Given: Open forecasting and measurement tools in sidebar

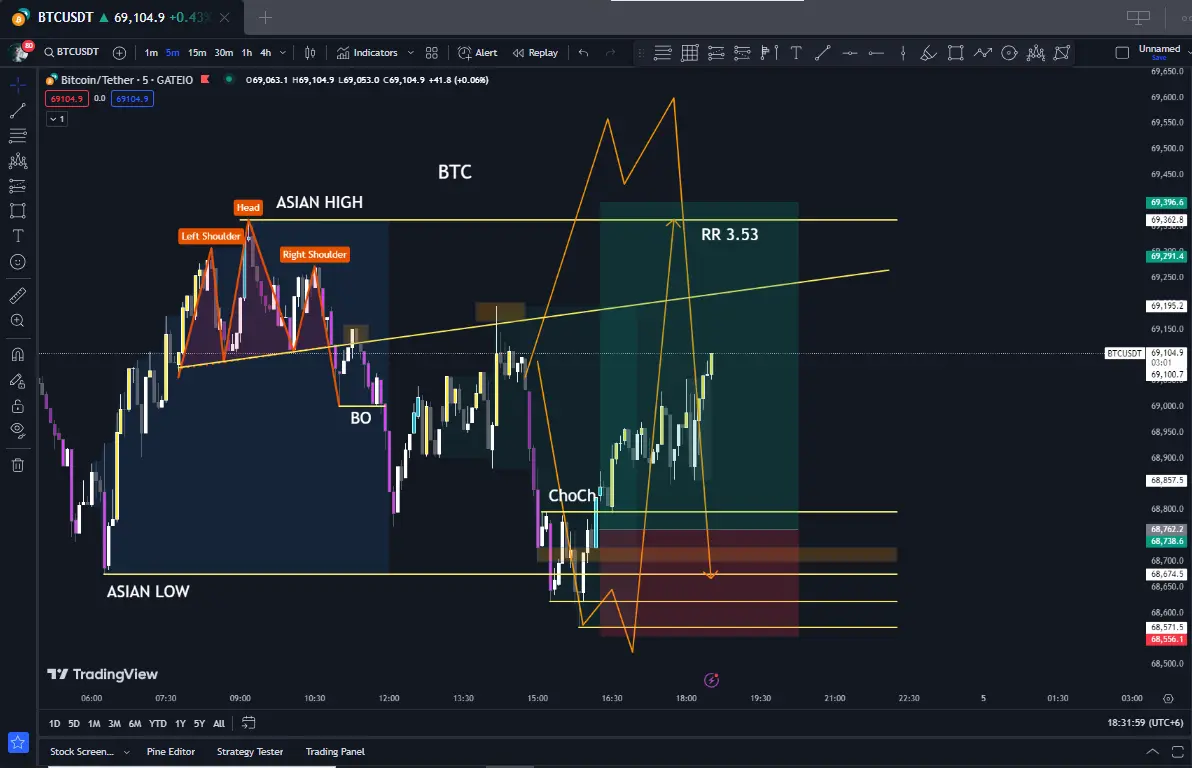Looking at the screenshot, I should point(17,186).
